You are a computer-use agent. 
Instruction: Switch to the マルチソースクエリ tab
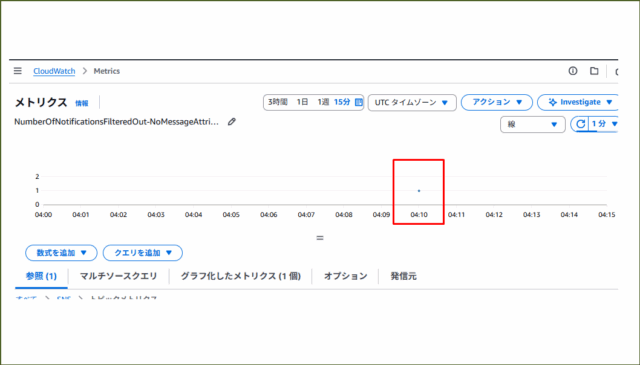tap(118, 276)
